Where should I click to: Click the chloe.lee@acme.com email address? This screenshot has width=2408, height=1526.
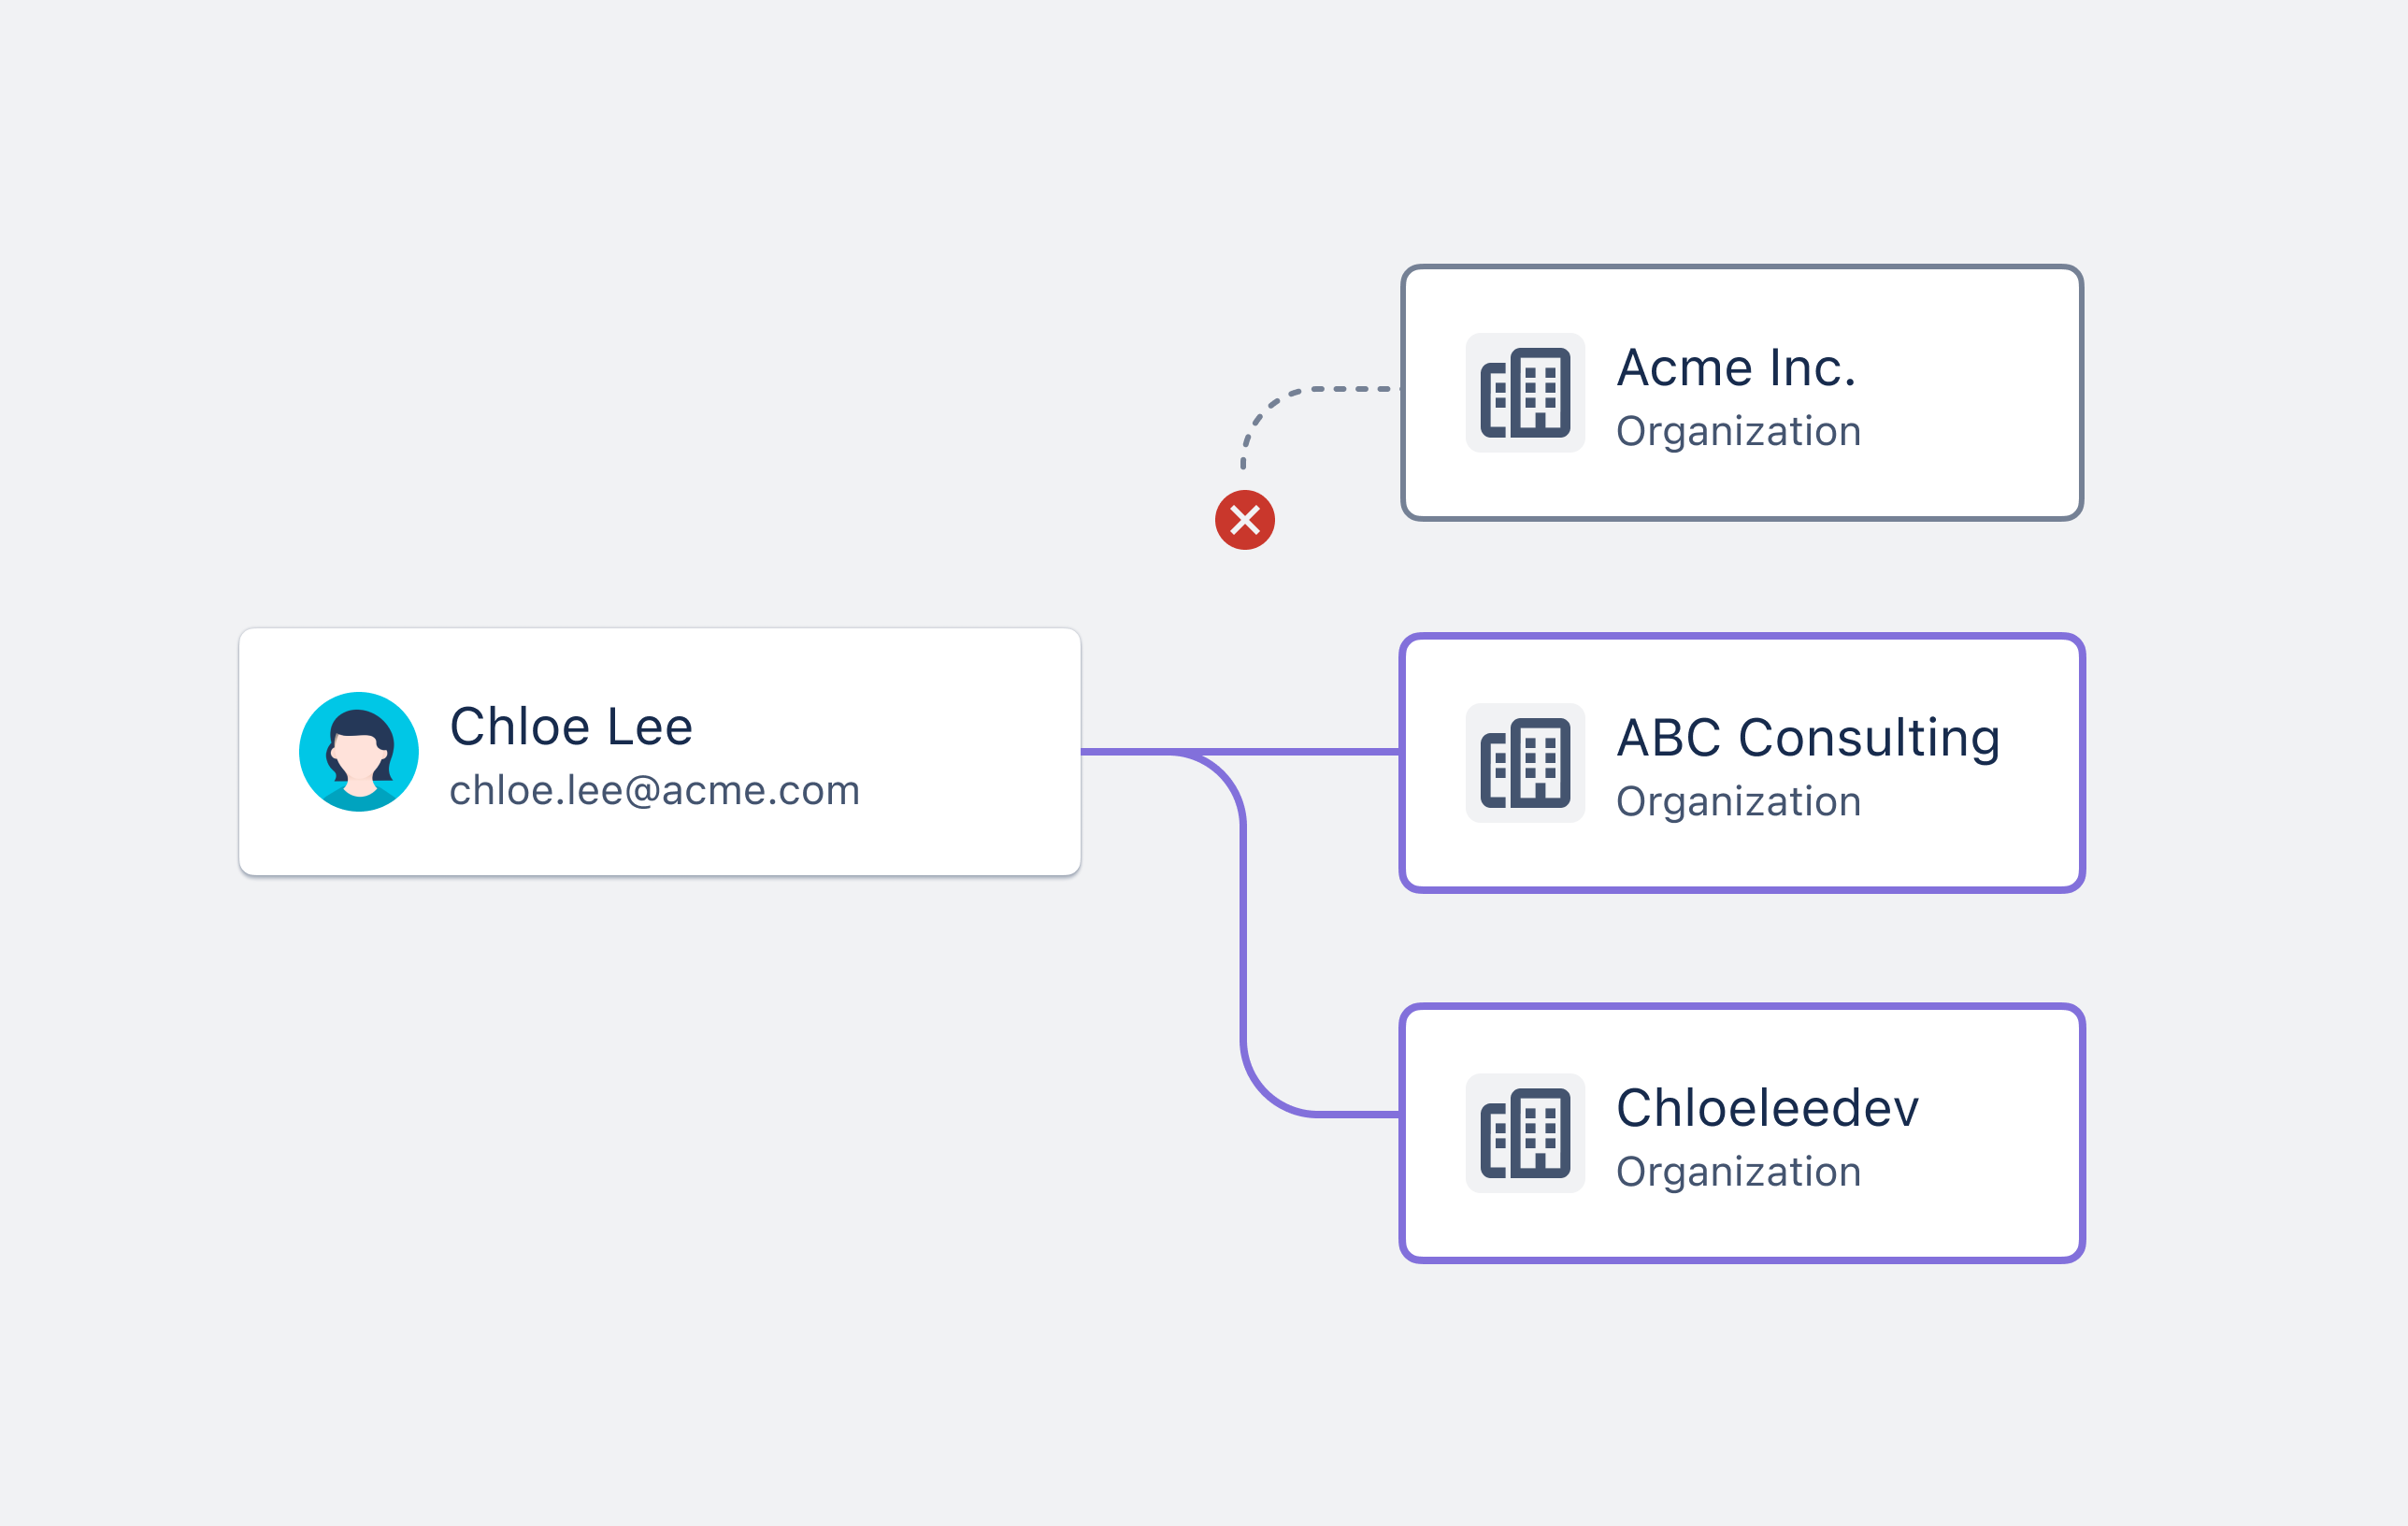pyautogui.click(x=654, y=790)
